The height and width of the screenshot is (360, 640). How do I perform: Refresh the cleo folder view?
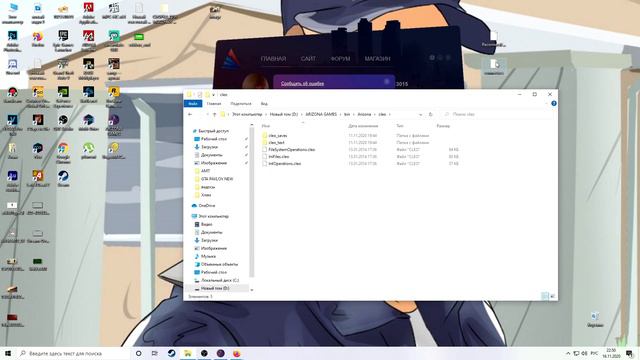pos(431,114)
